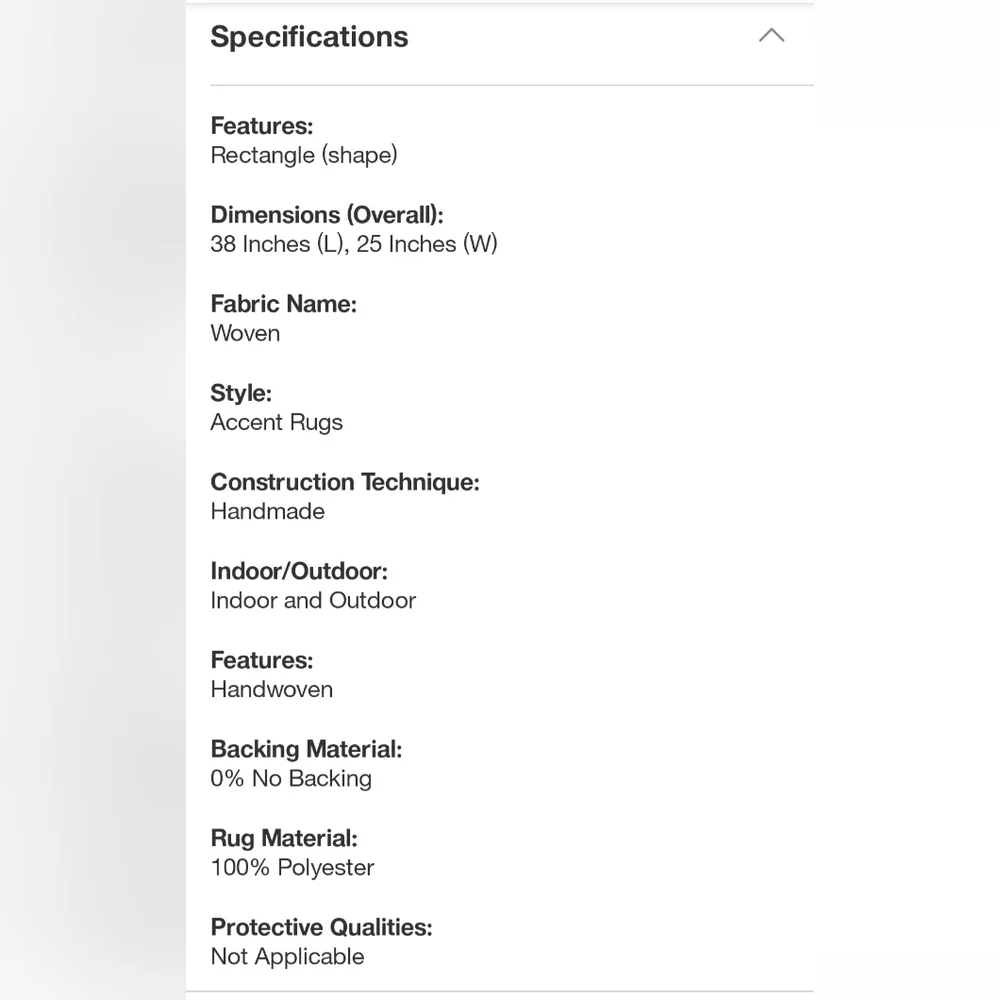The height and width of the screenshot is (1000, 1000).
Task: Select the Accent Rugs style value
Action: click(277, 422)
